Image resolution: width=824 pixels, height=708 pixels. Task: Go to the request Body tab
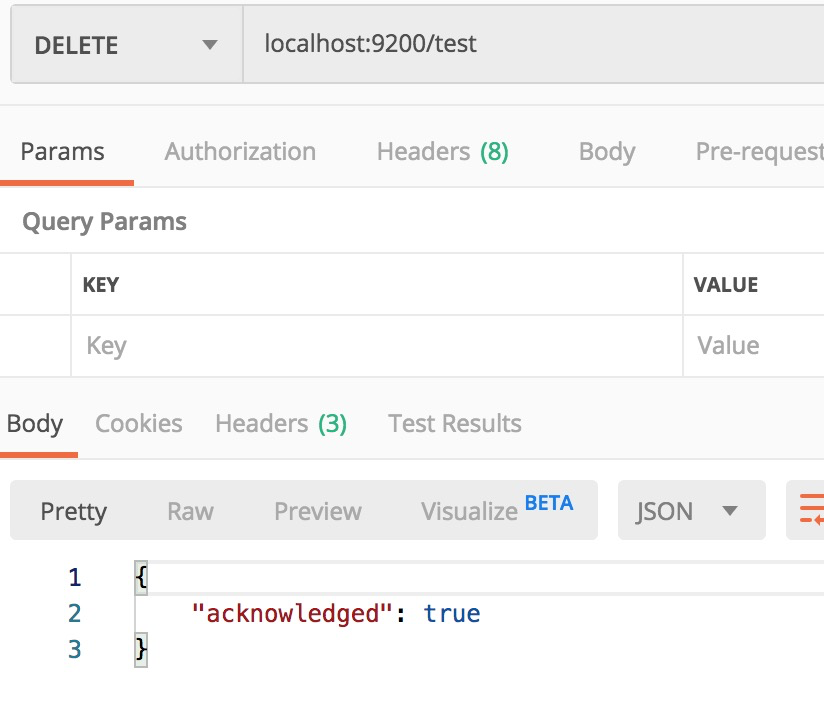point(606,152)
